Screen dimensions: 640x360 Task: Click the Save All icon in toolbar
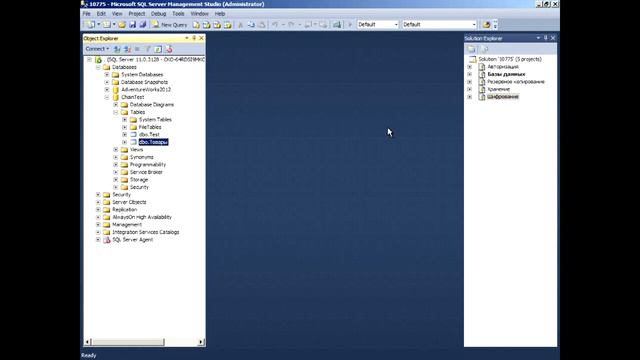coord(142,25)
